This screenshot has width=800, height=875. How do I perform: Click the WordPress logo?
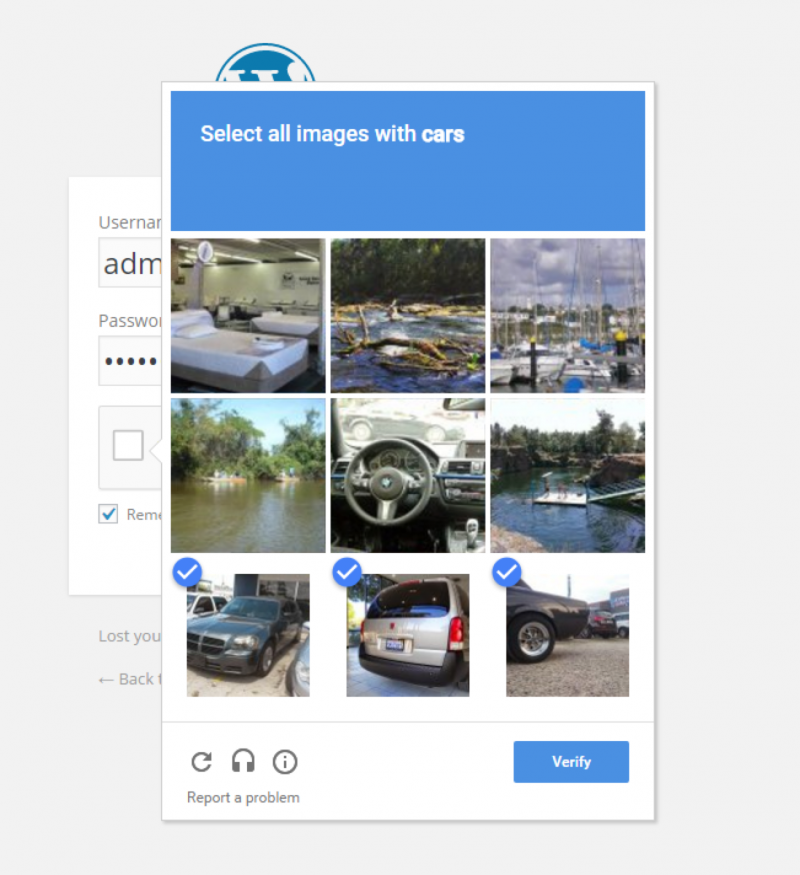click(265, 62)
